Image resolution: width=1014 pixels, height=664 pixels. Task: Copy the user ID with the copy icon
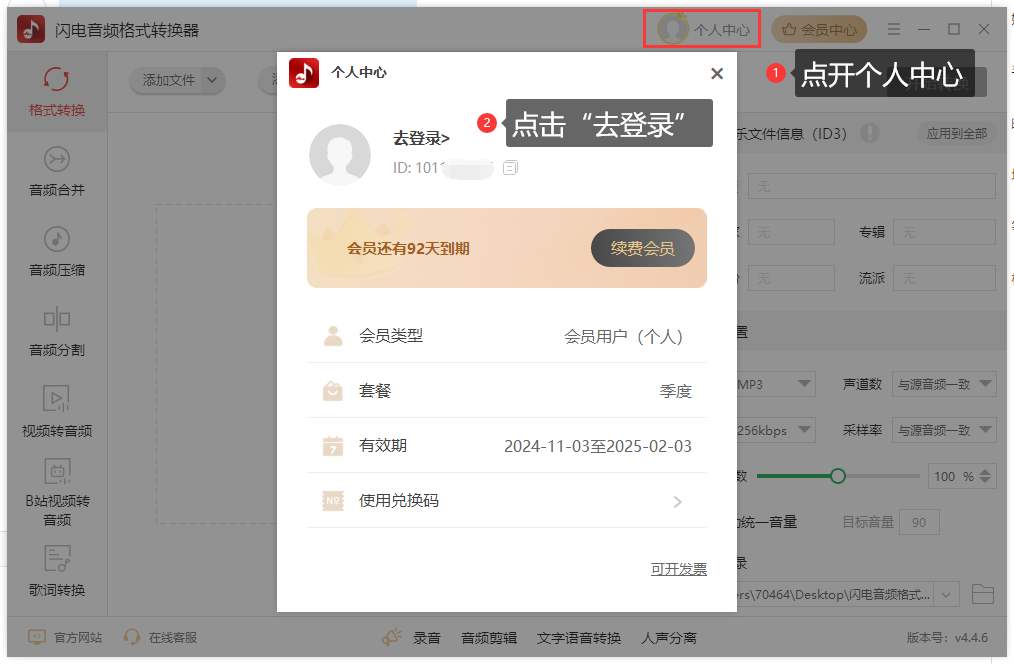(510, 168)
